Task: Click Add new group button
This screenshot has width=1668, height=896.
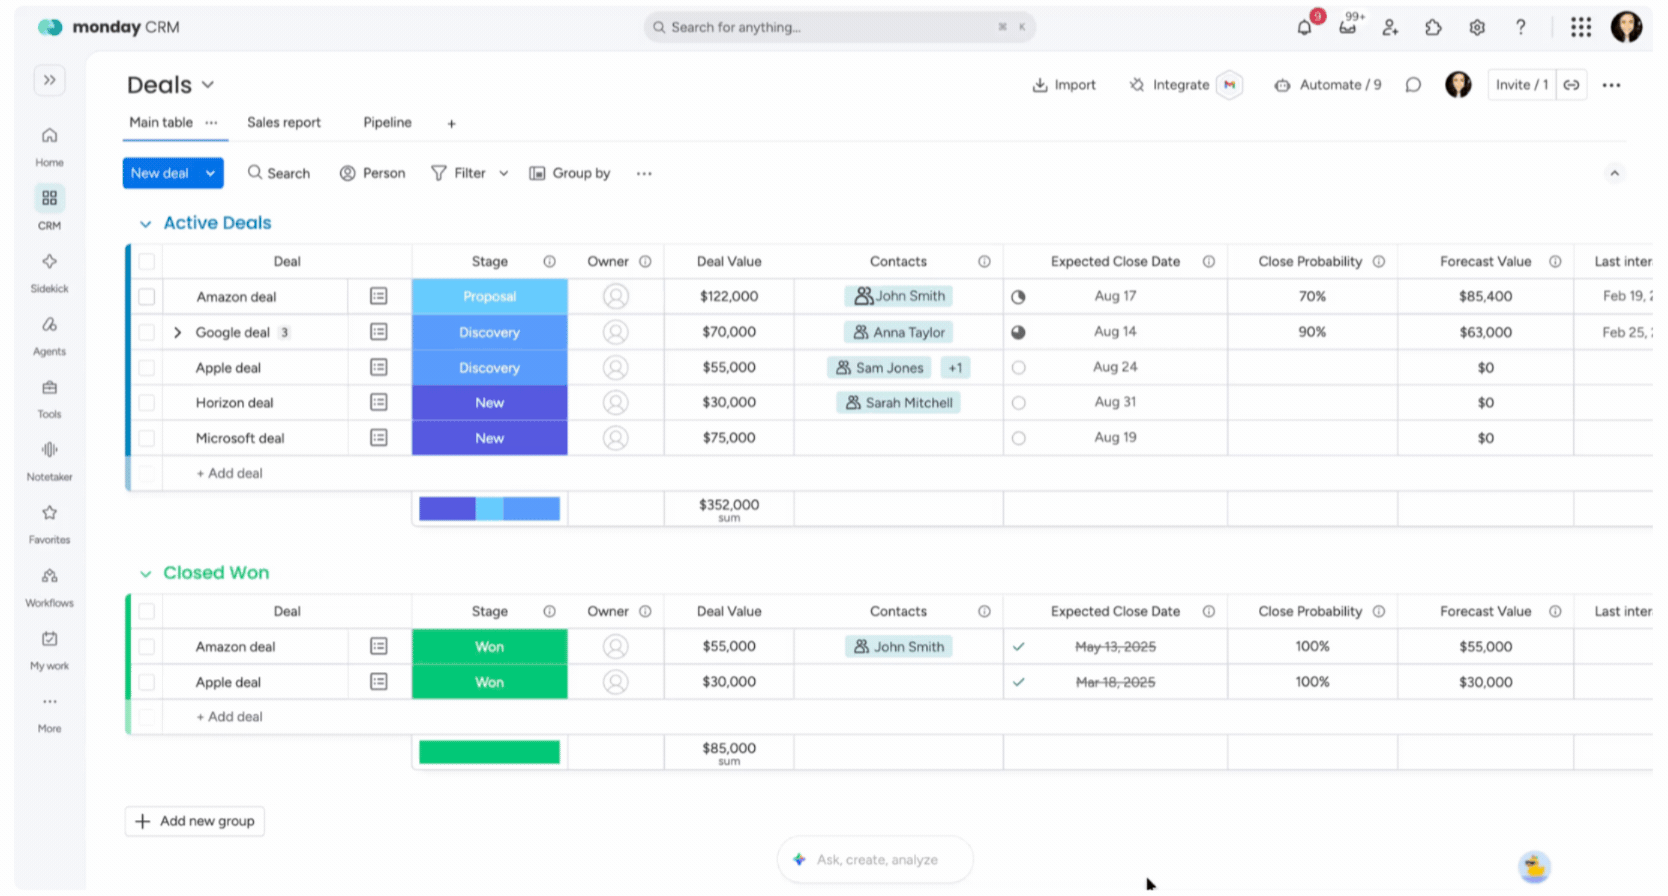Action: point(195,821)
